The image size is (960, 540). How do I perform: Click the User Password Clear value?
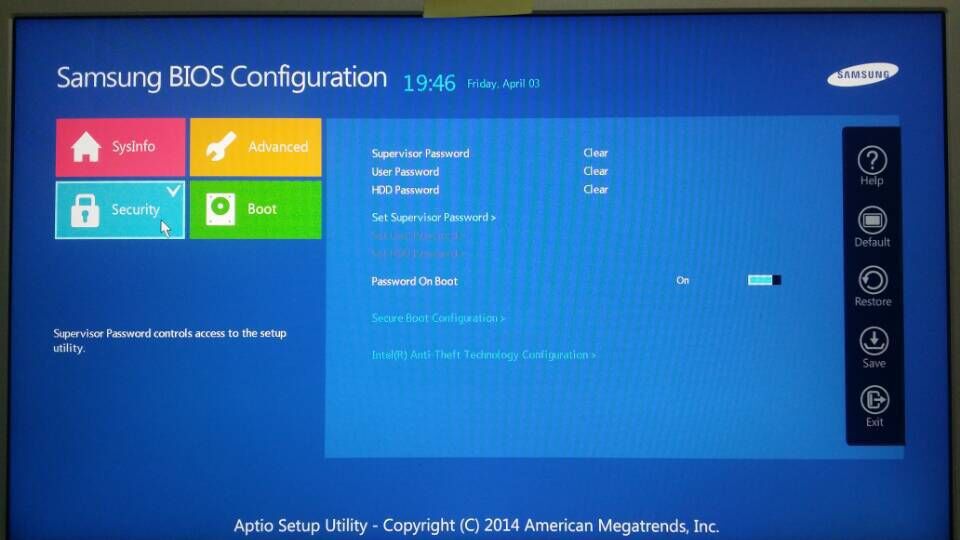(x=595, y=171)
